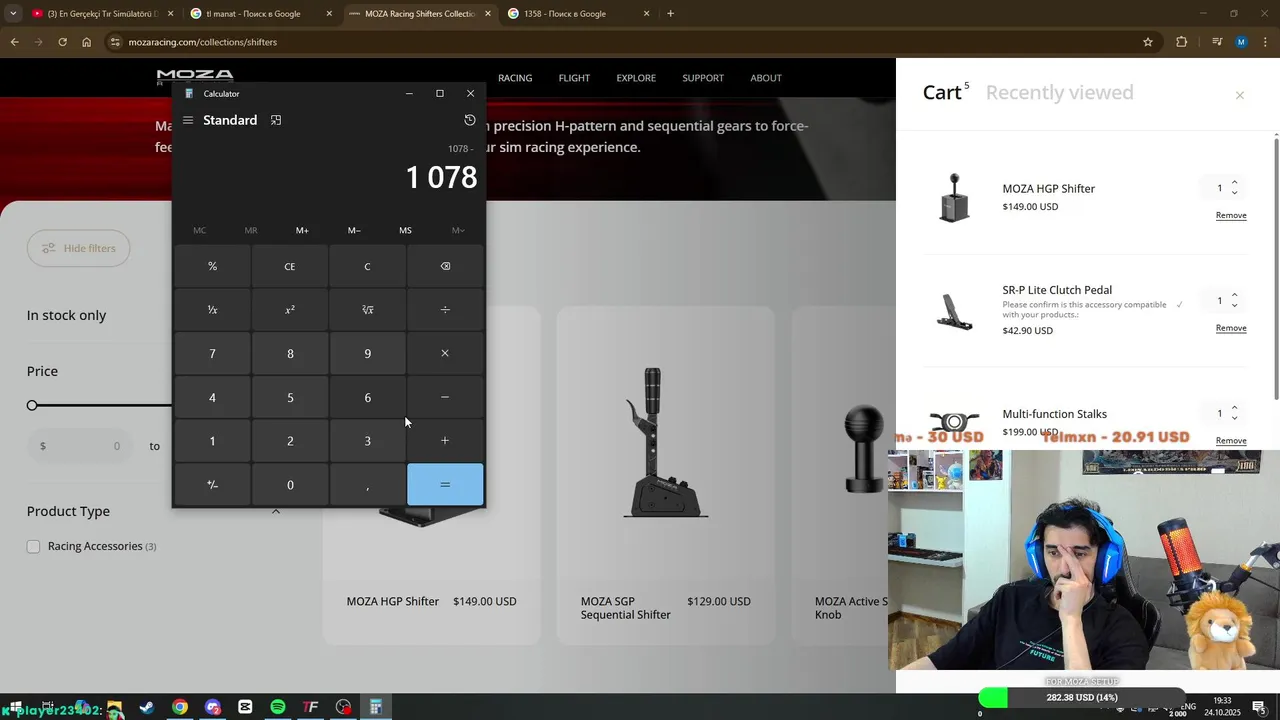Open the Chrome profile avatar M
The image size is (1280, 720).
(1241, 42)
